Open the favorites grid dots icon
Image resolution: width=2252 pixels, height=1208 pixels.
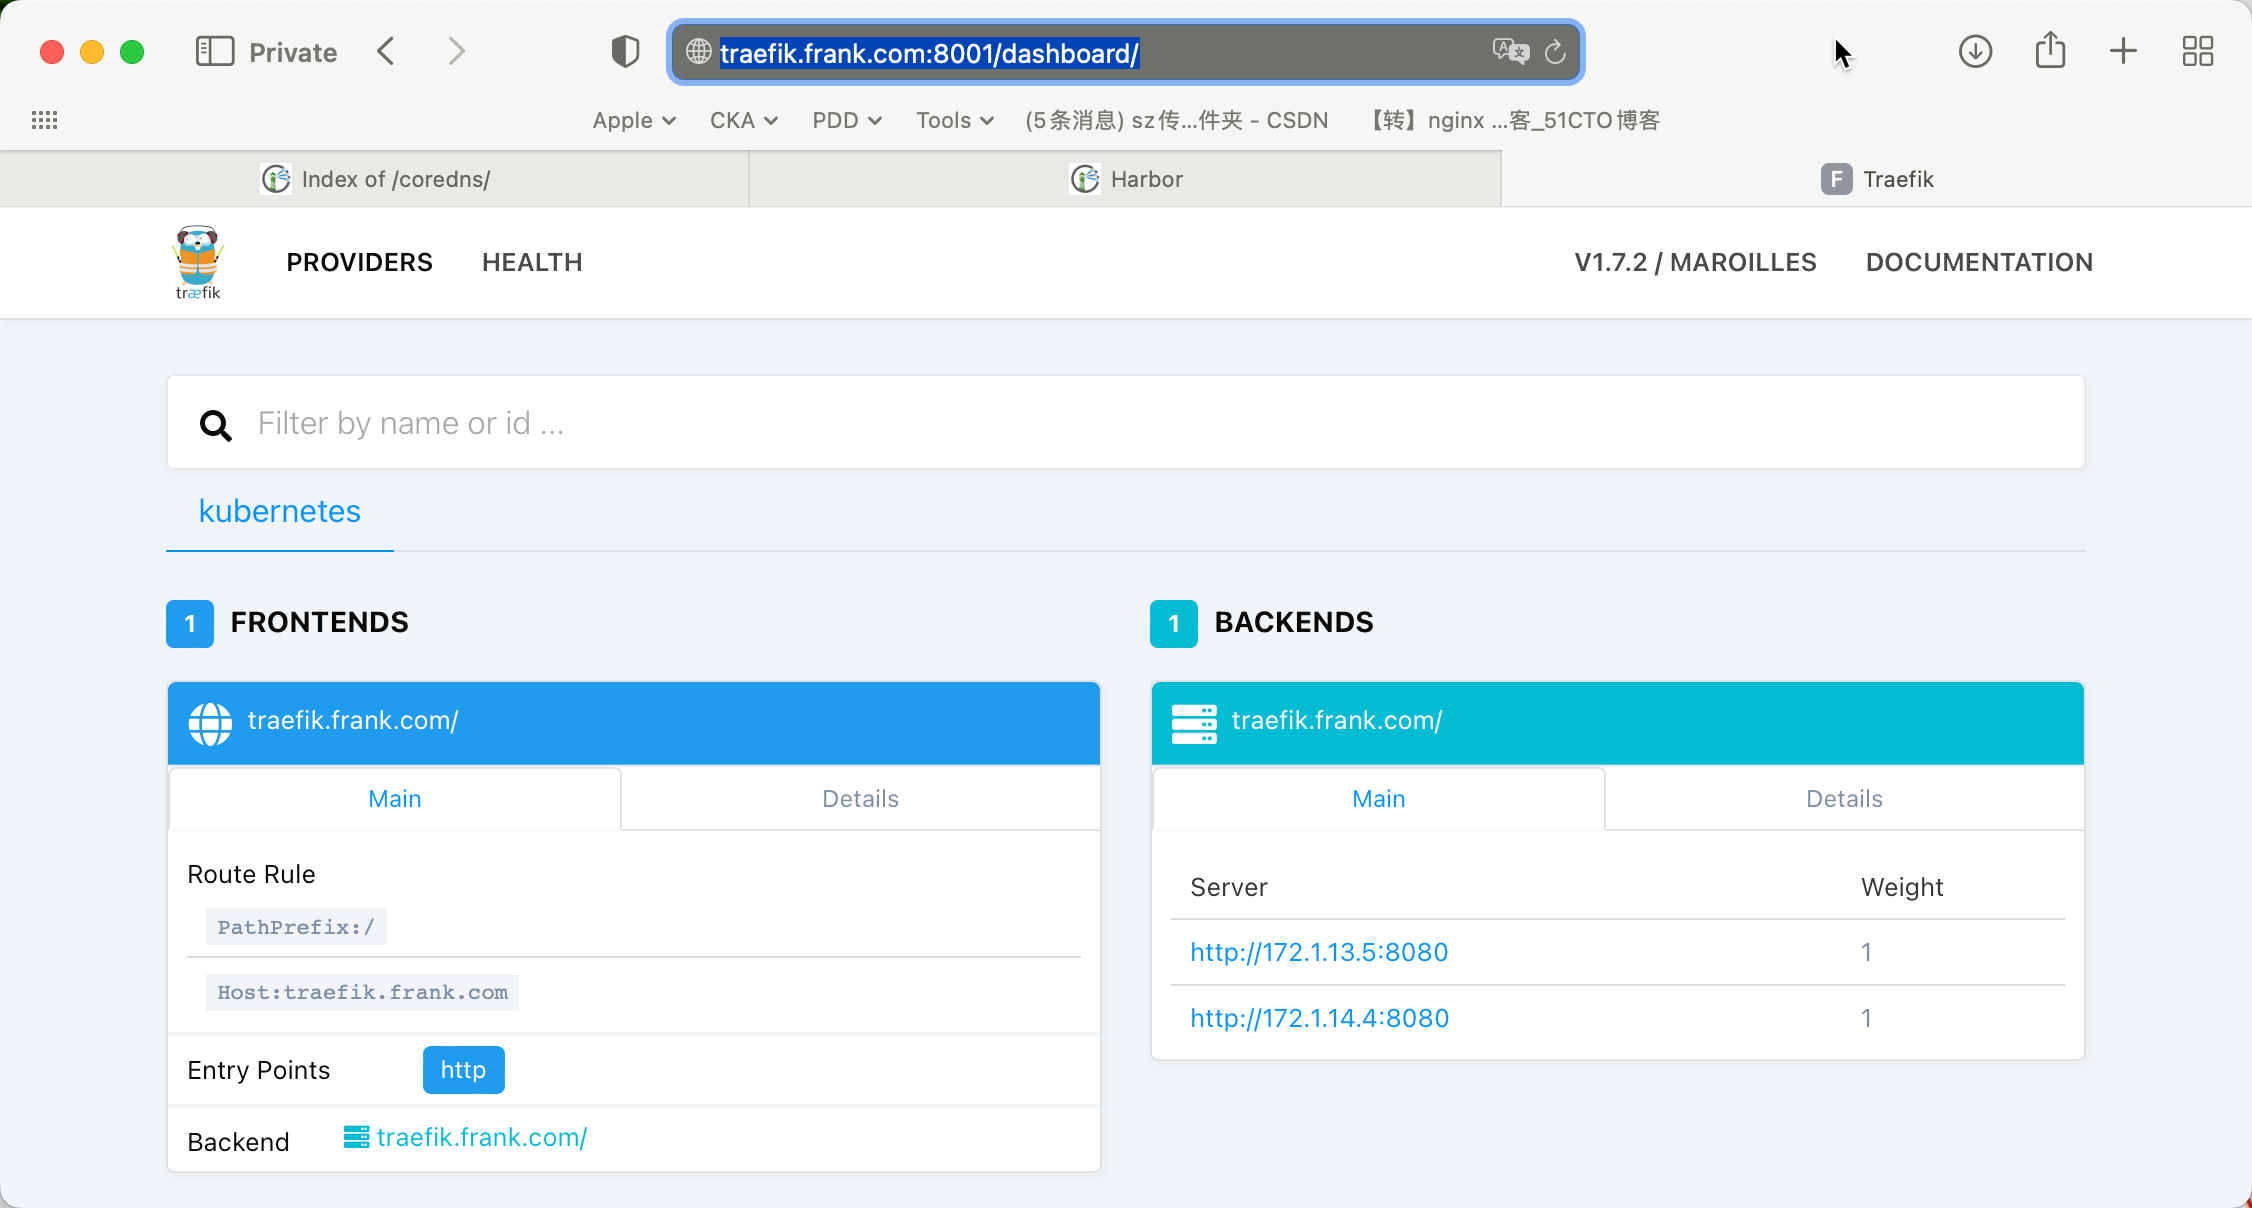tap(44, 120)
